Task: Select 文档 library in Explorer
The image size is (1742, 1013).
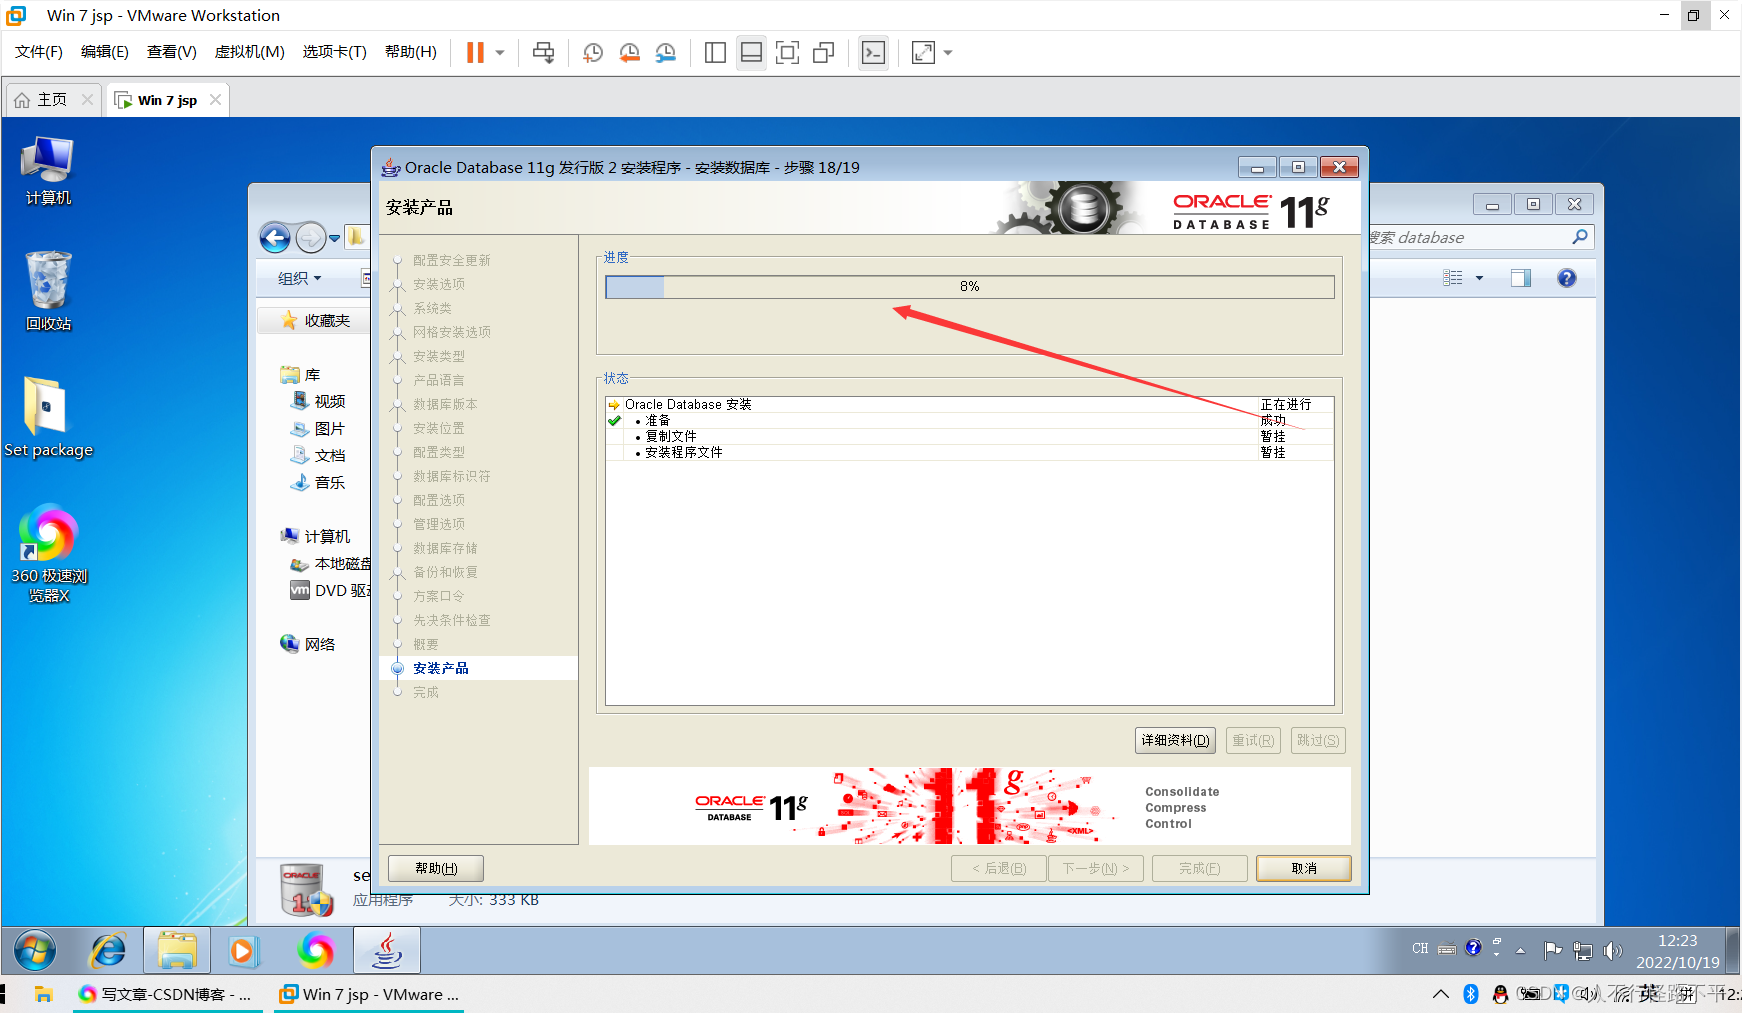Action: 318,455
